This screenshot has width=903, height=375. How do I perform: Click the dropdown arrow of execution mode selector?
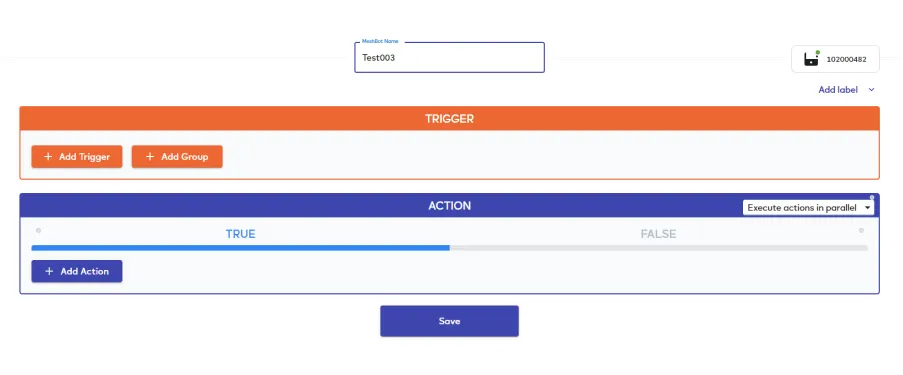click(x=867, y=208)
